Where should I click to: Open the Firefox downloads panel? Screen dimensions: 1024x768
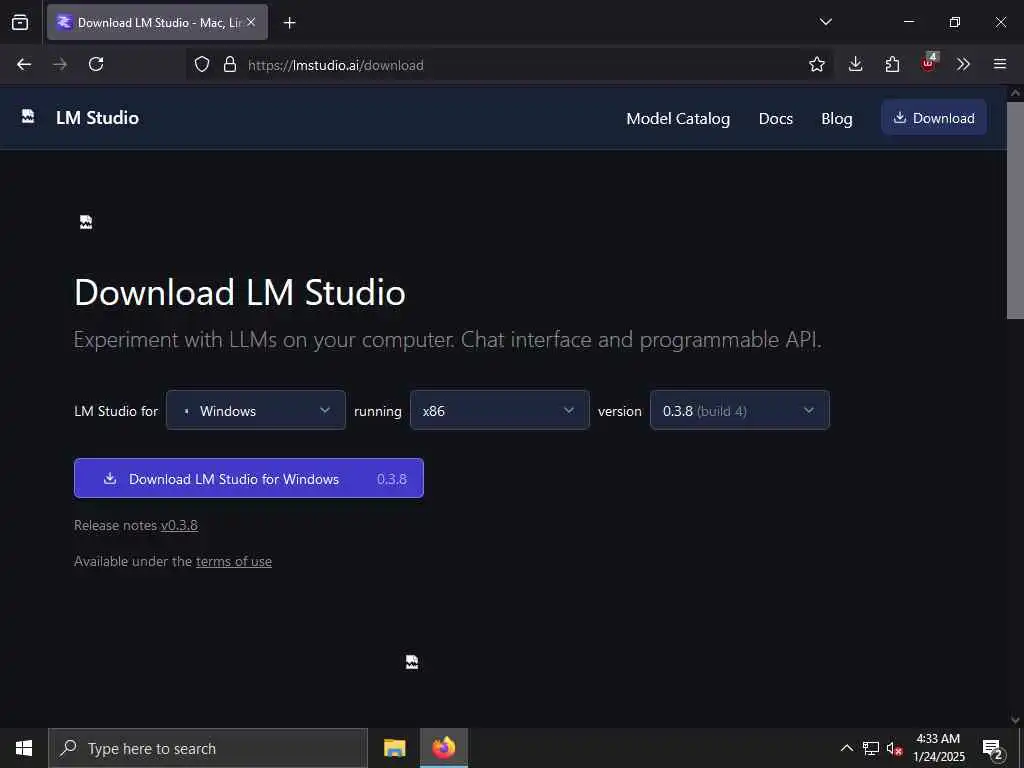coord(856,64)
